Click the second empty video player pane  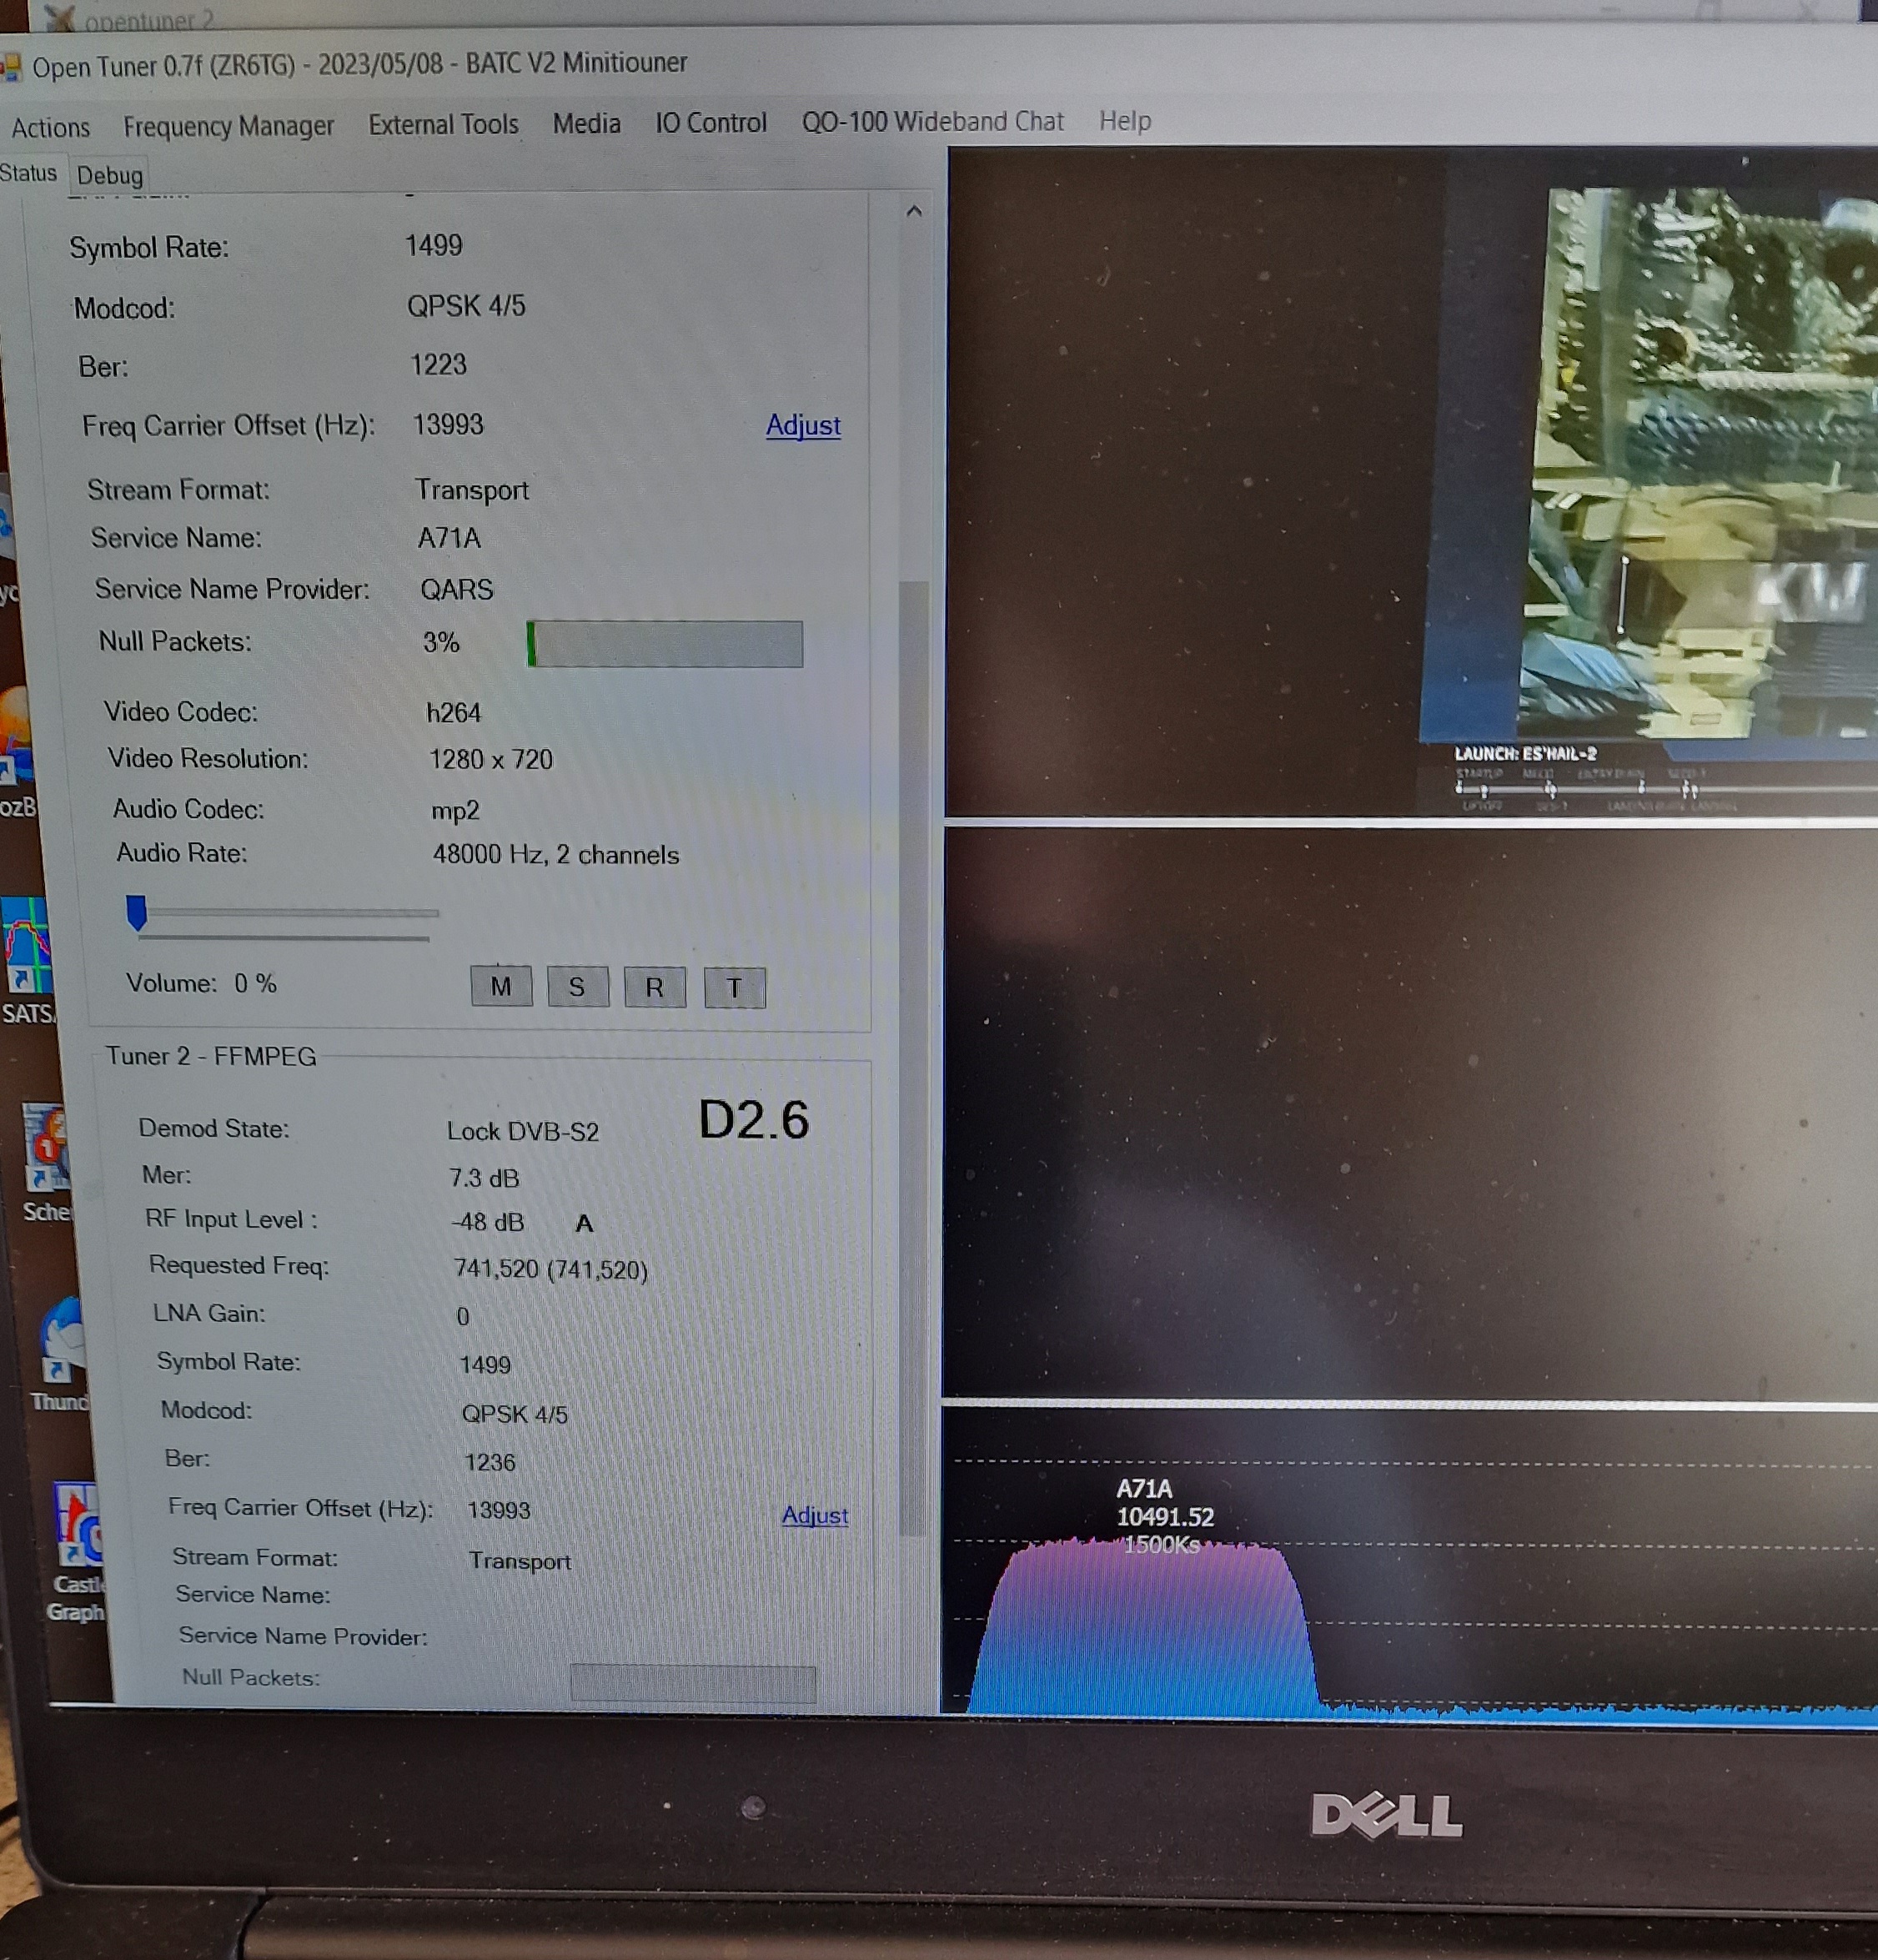coord(1410,1112)
